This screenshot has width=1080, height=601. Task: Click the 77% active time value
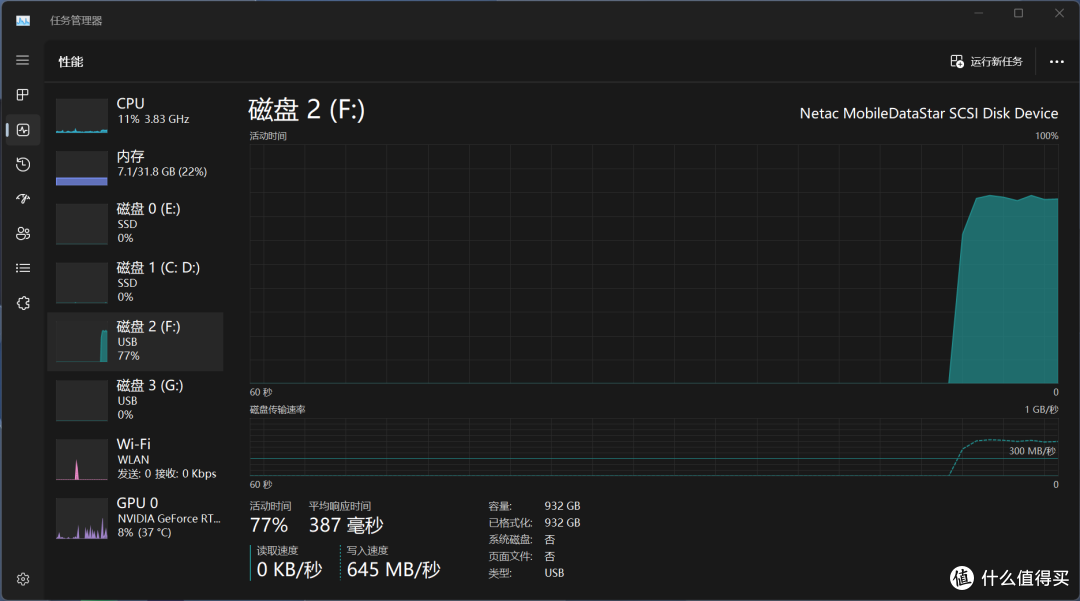[x=269, y=525]
